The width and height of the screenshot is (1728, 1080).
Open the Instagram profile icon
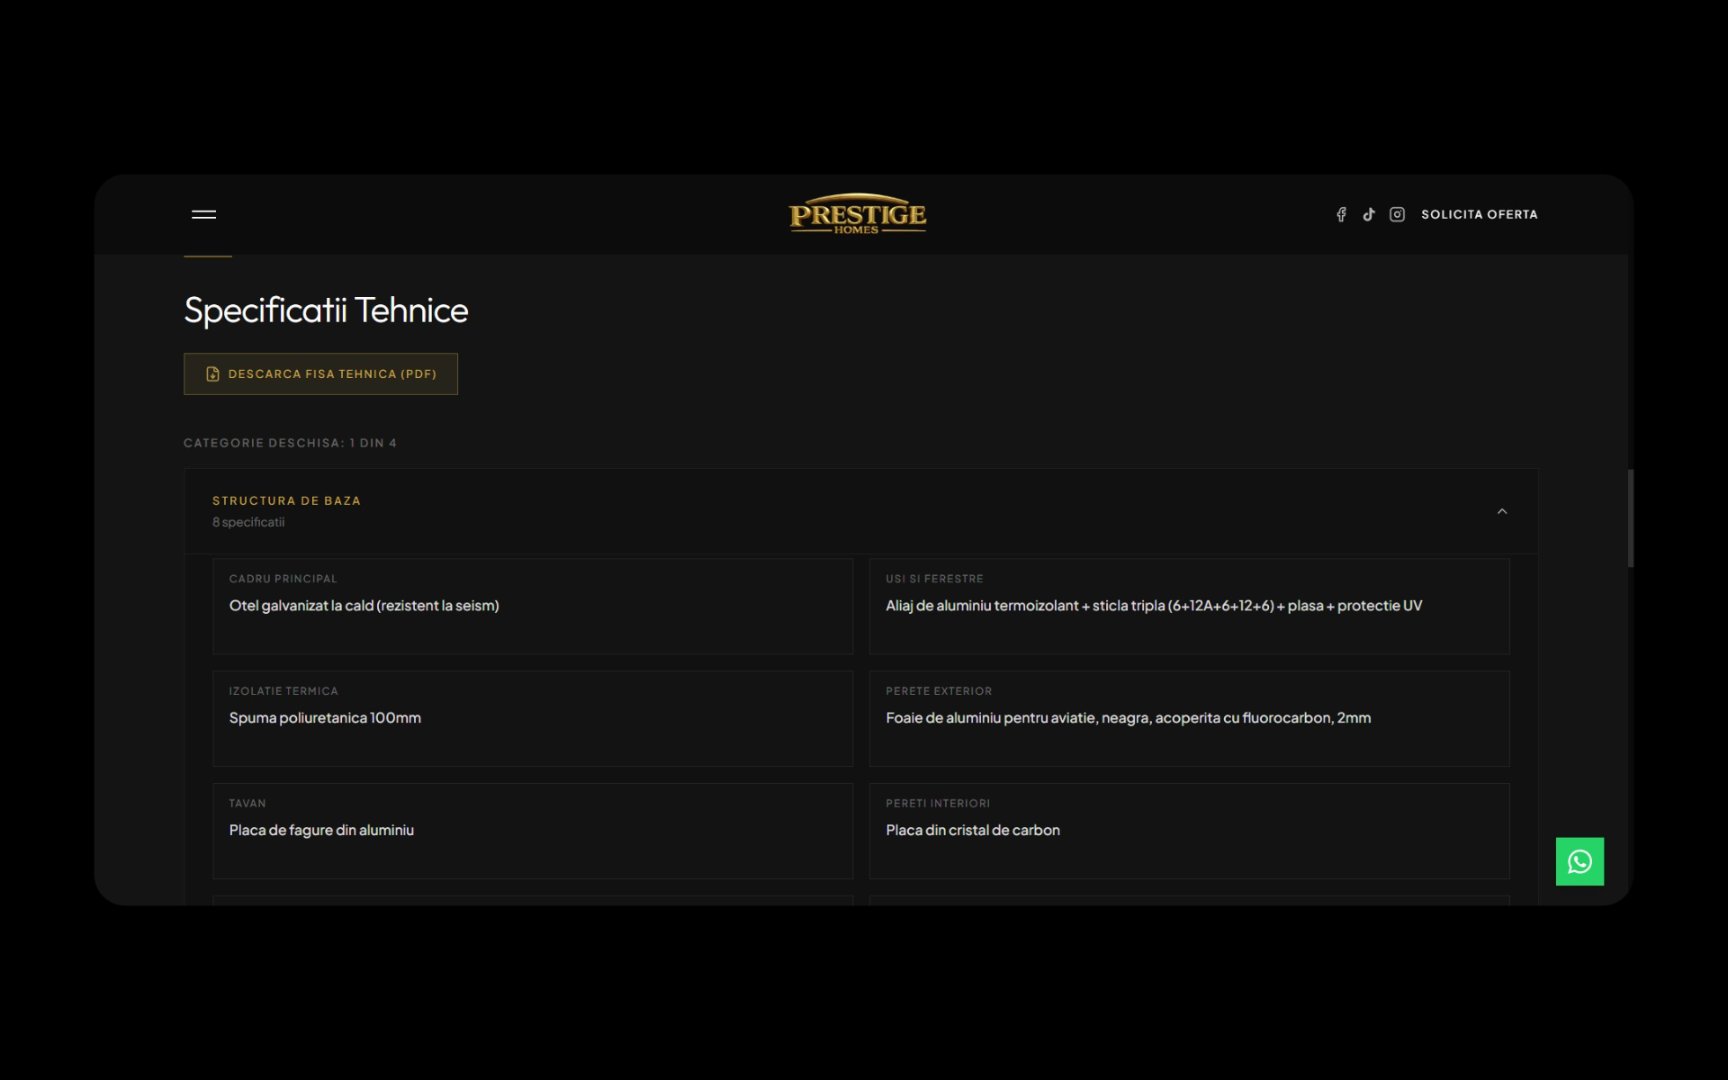pyautogui.click(x=1397, y=214)
